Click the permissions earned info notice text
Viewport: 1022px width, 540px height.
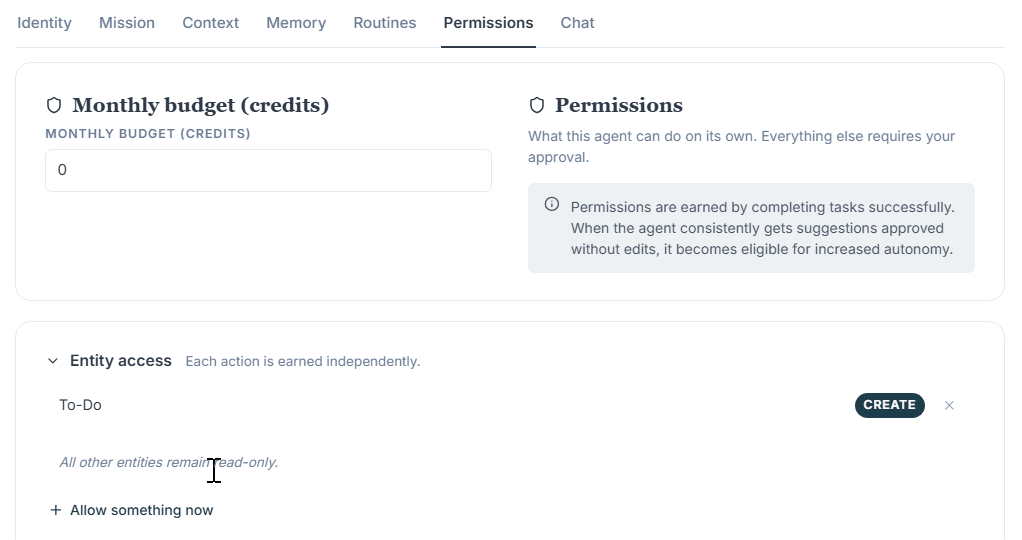pyautogui.click(x=763, y=228)
